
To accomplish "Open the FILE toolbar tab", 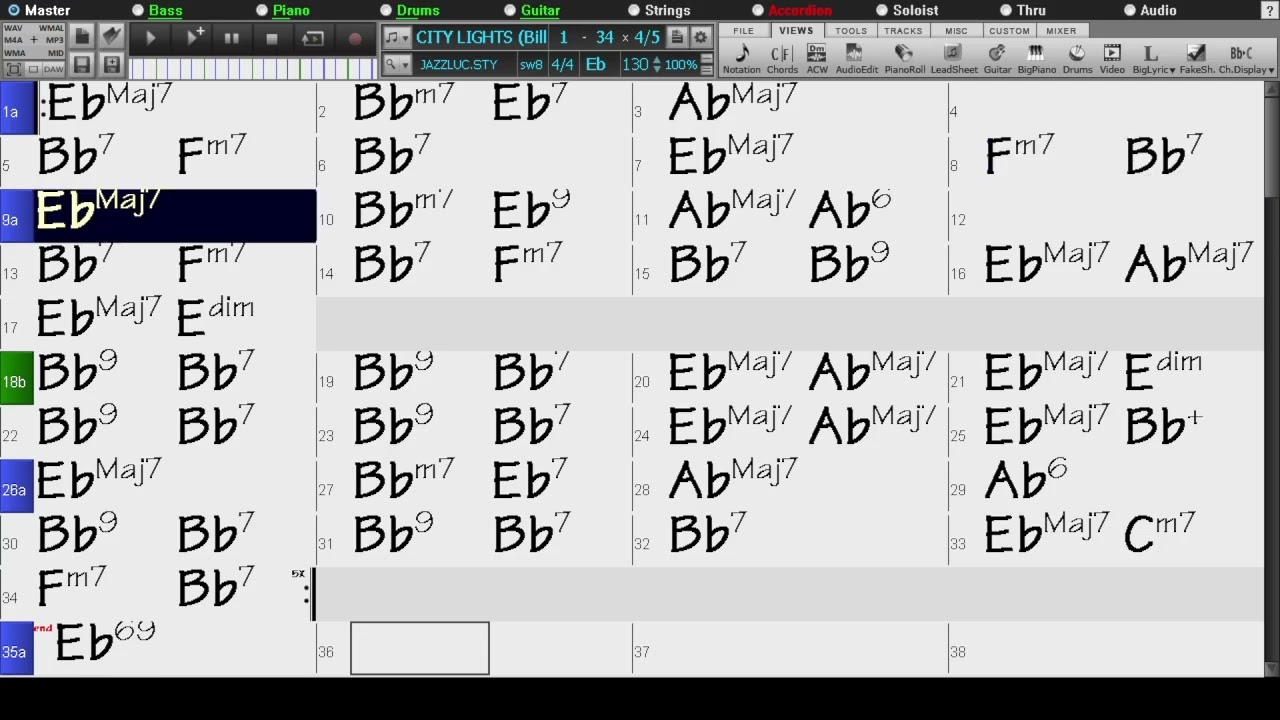I will coord(743,31).
